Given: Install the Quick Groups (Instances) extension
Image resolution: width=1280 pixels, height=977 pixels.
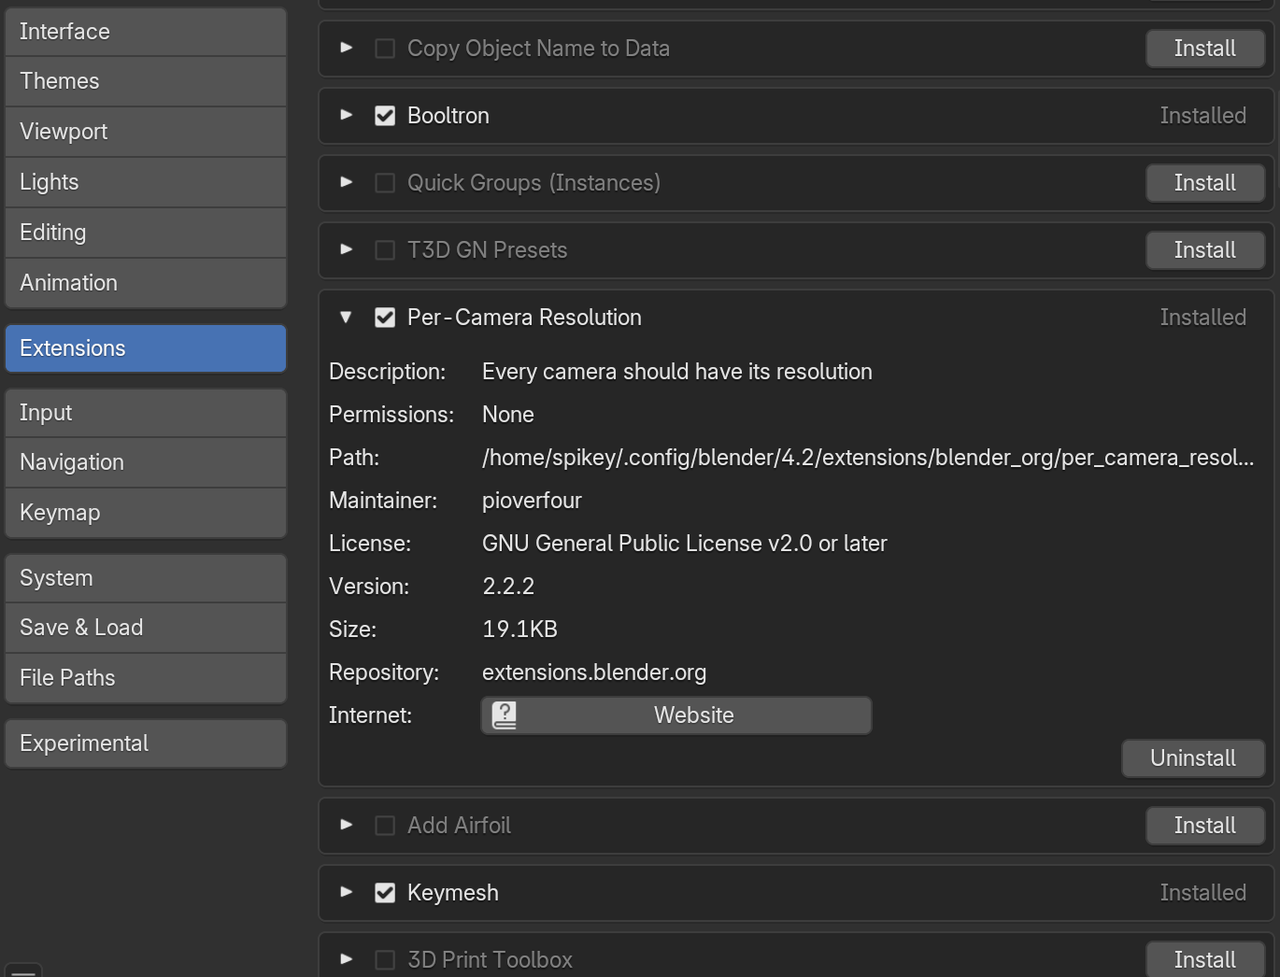Looking at the screenshot, I should coord(1204,183).
